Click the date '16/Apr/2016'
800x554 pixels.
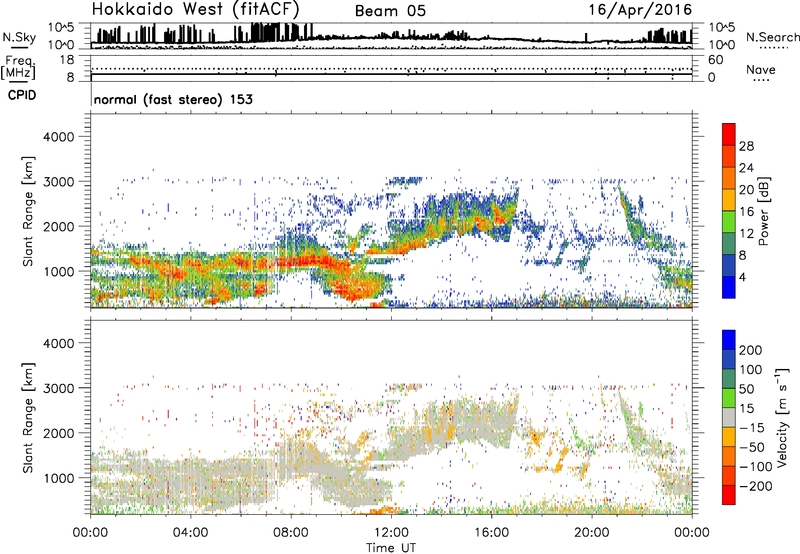click(x=640, y=10)
